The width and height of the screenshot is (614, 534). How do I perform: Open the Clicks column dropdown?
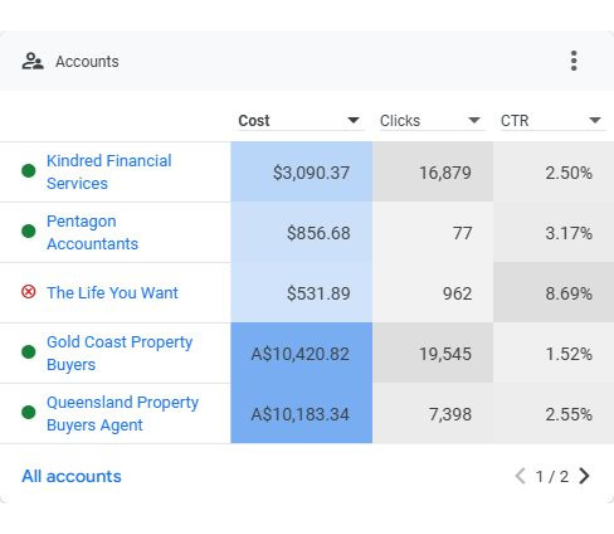474,121
